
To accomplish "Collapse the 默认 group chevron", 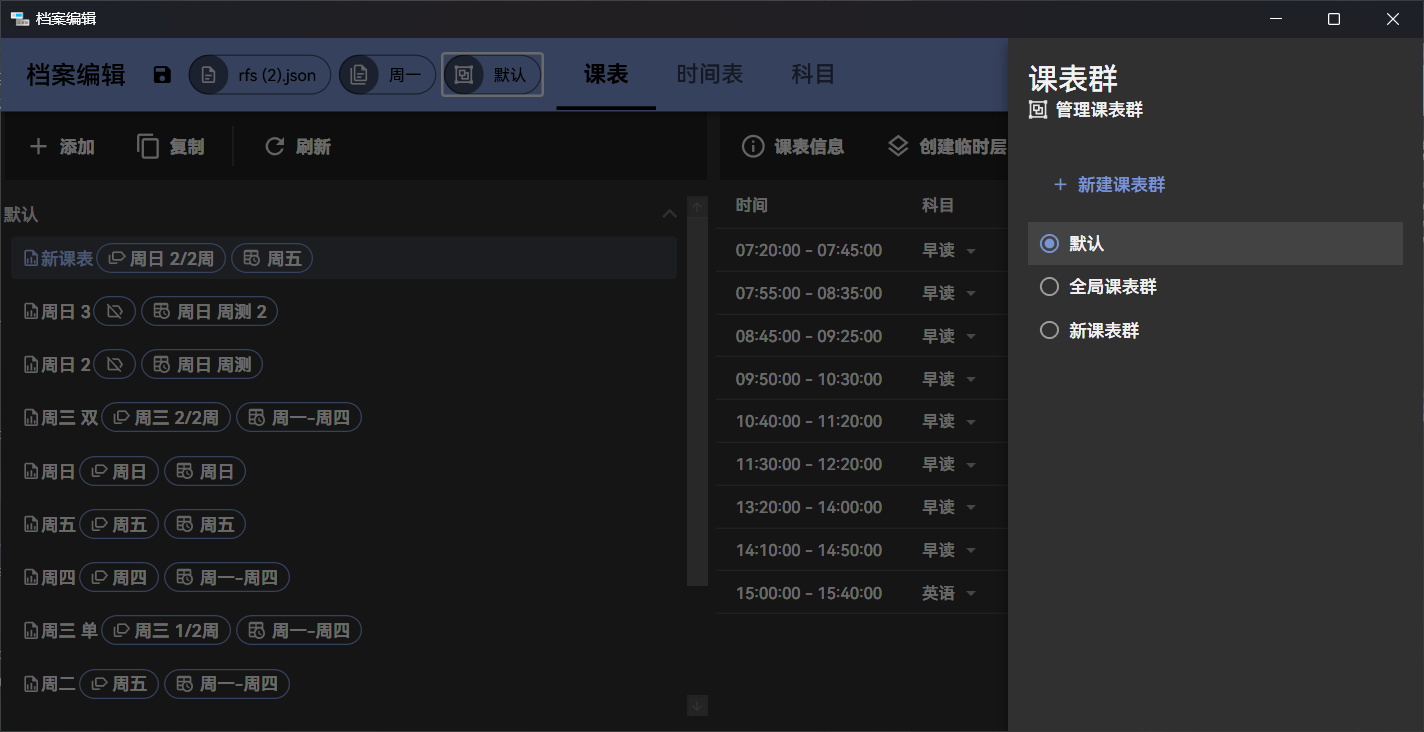I will pos(670,214).
